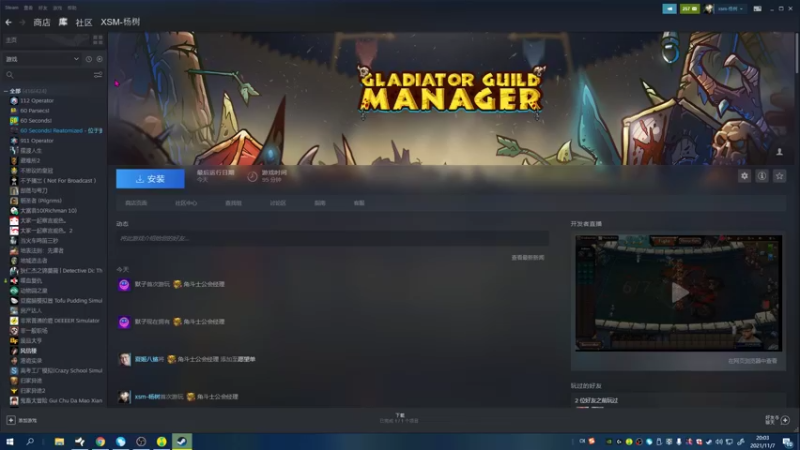Click activity post input field
The width and height of the screenshot is (800, 450).
click(x=332, y=238)
